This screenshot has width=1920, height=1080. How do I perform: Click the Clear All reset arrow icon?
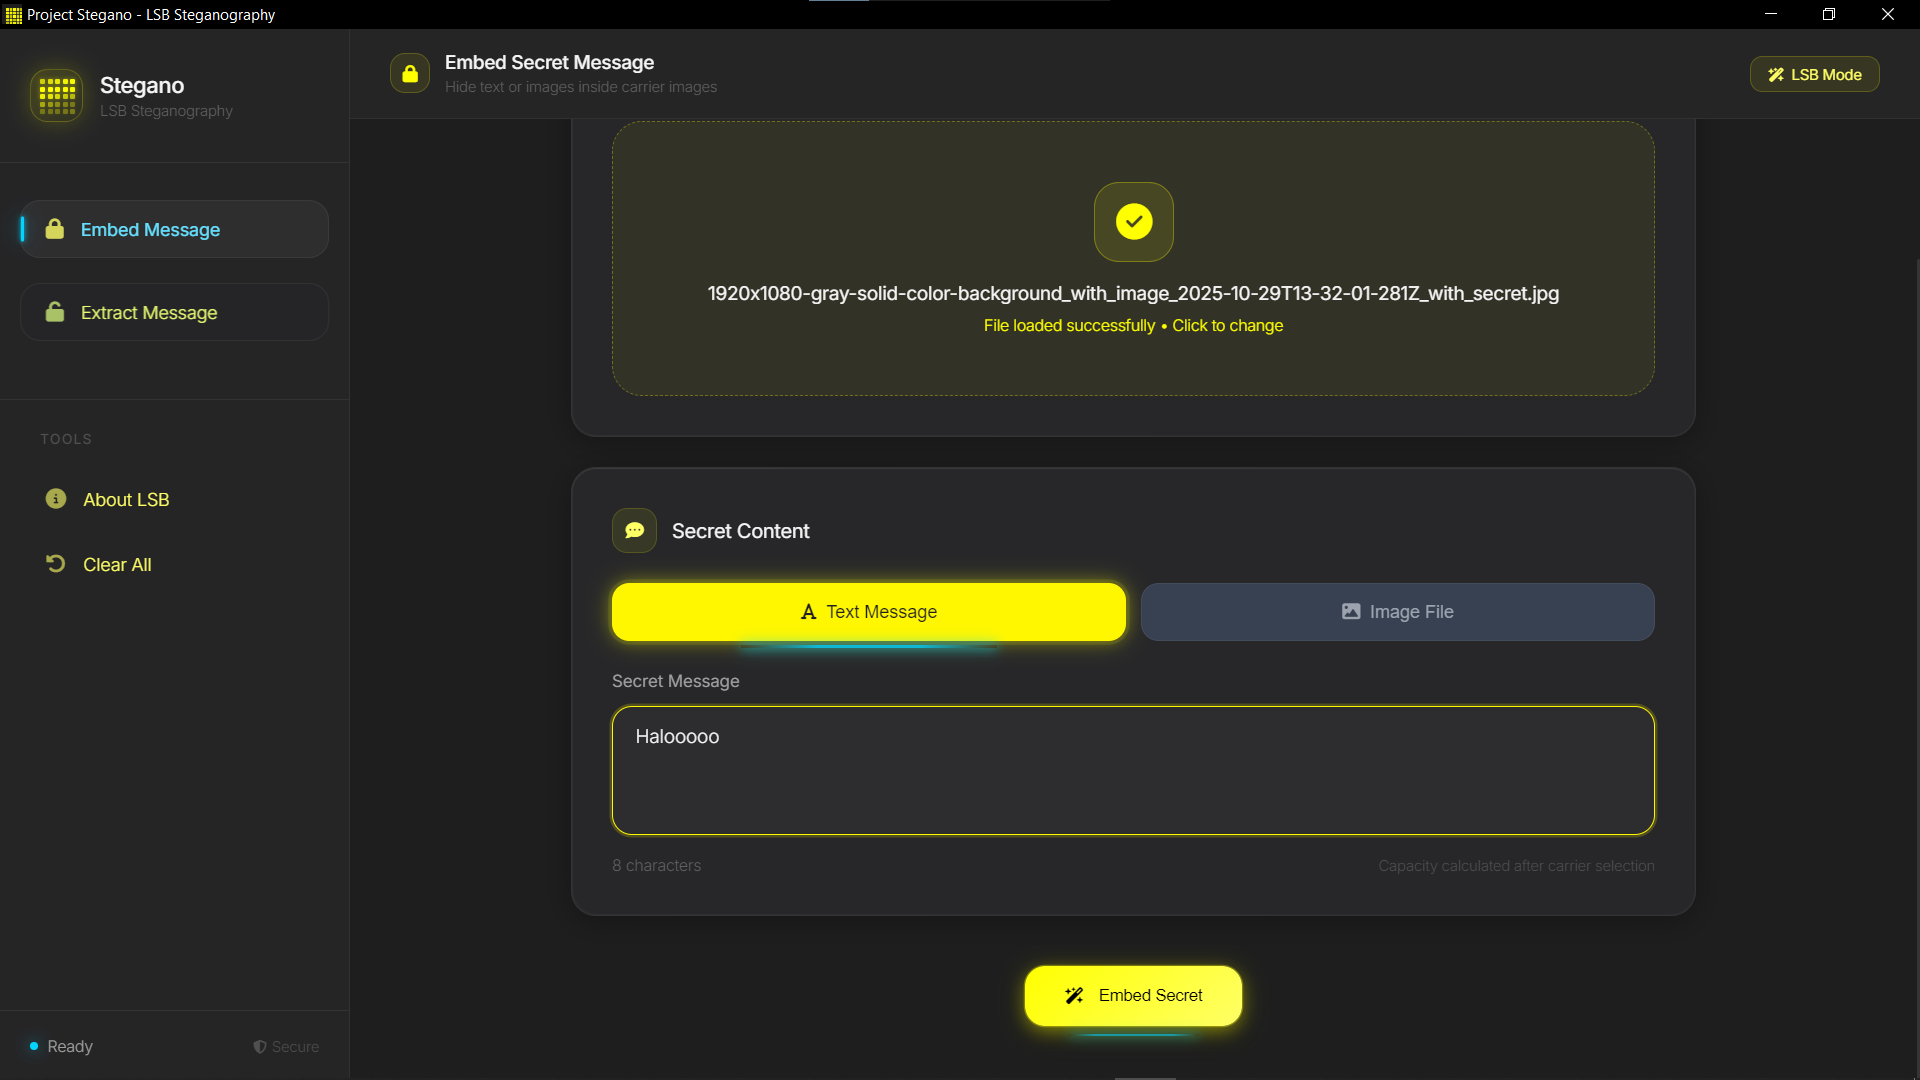pos(55,563)
